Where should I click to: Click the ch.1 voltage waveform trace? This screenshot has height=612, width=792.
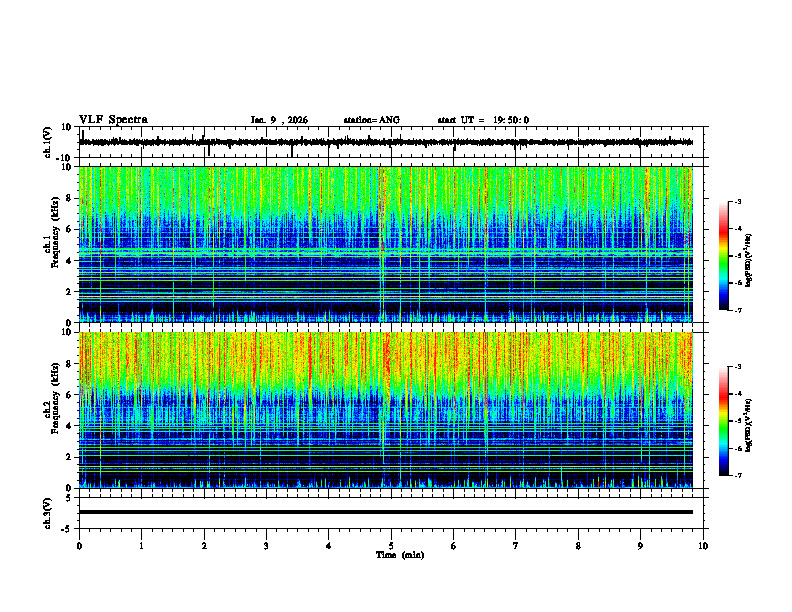click(x=385, y=142)
